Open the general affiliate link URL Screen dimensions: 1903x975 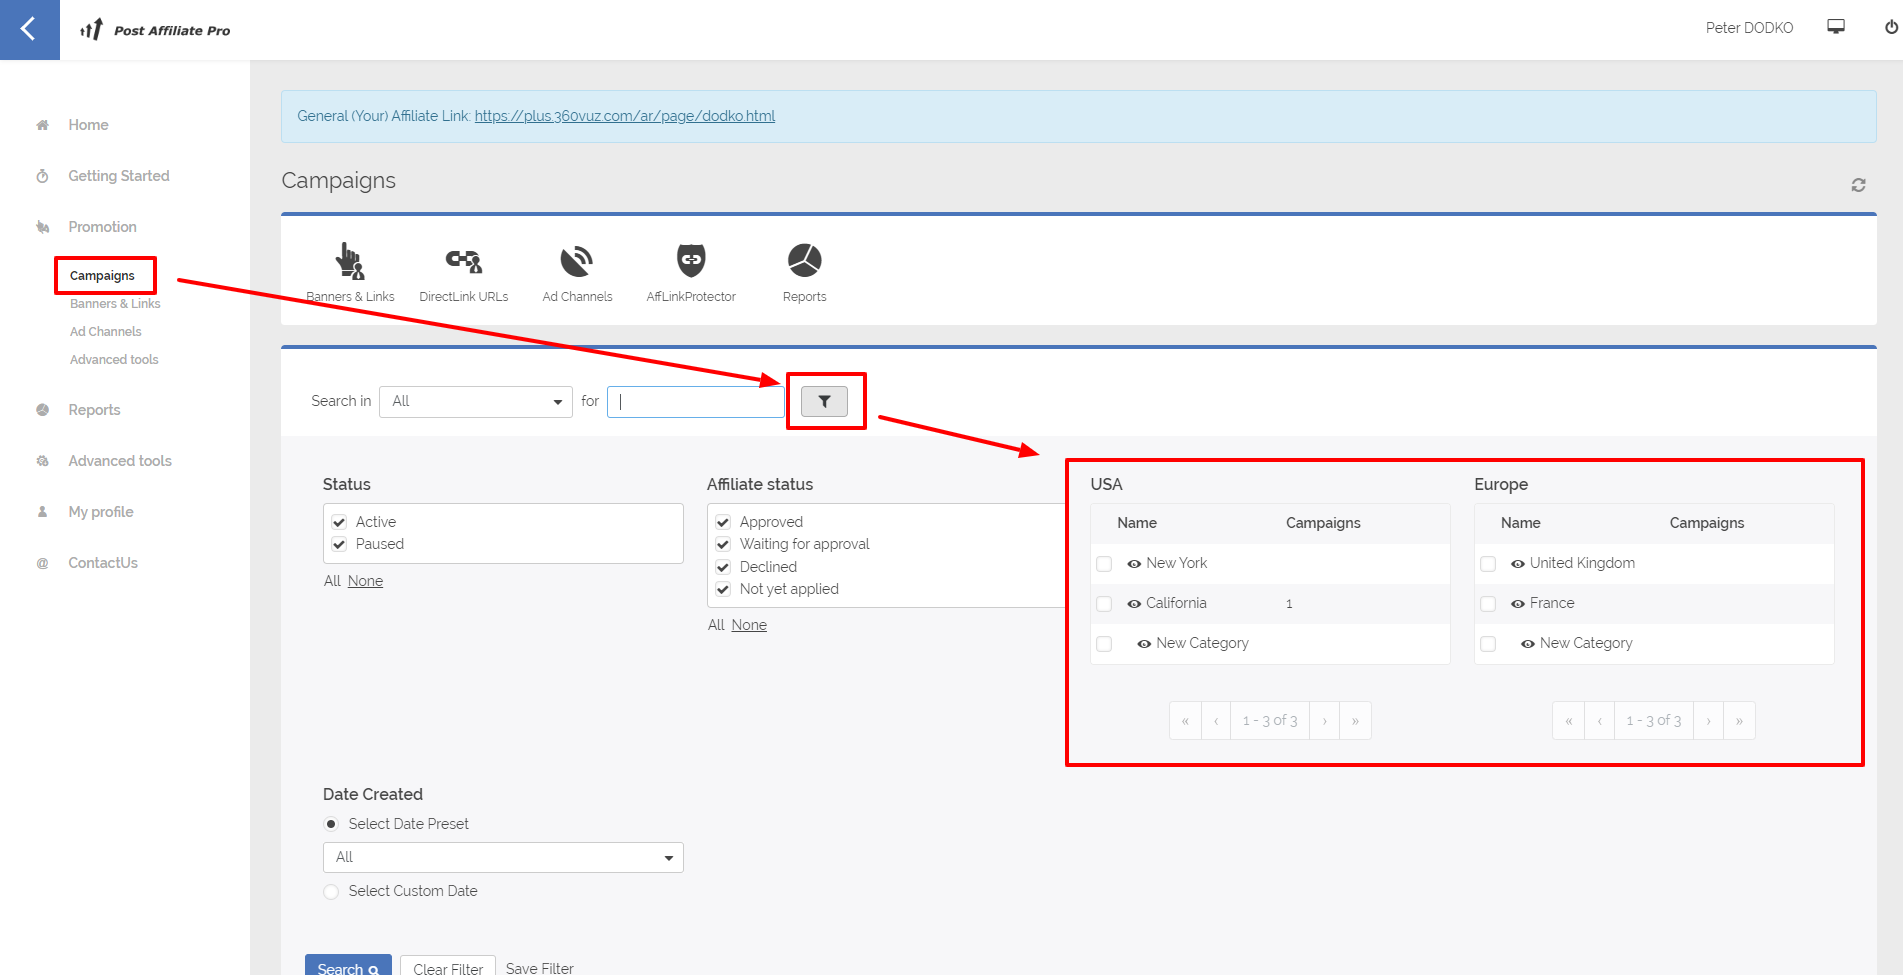pyautogui.click(x=624, y=116)
